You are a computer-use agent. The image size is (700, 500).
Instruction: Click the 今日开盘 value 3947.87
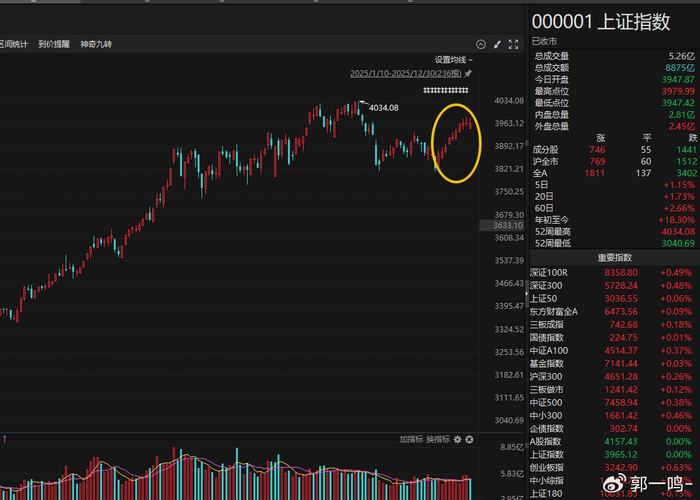tap(678, 79)
